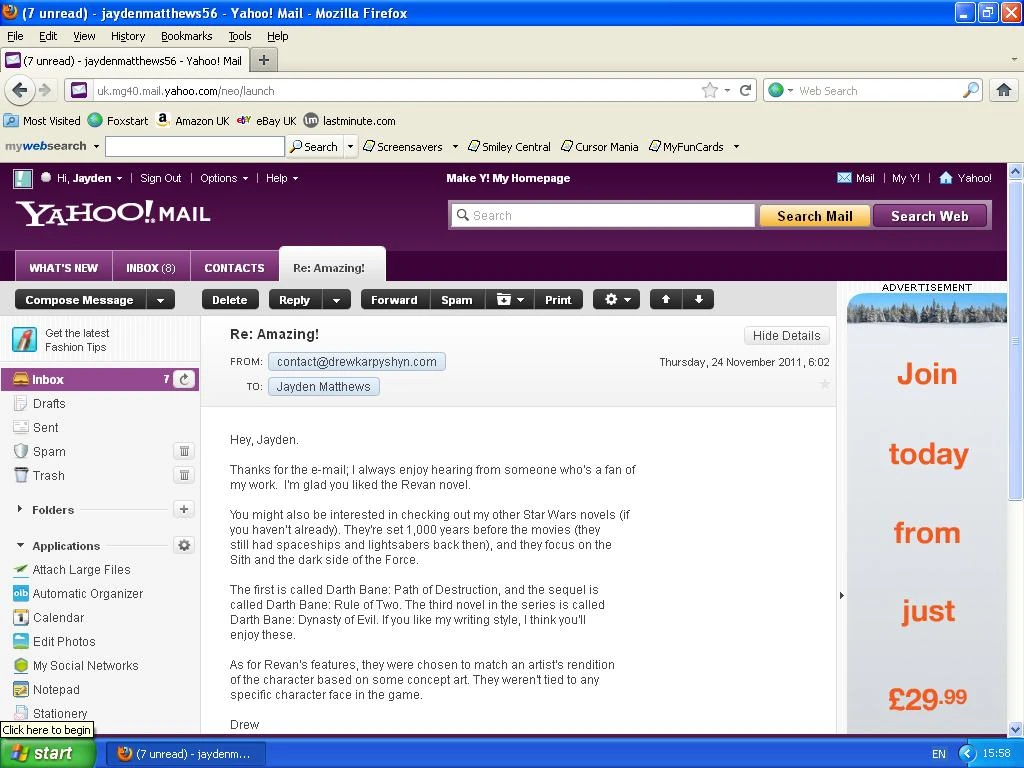Screen dimensions: 1024x768
Task: Open the Drafts folder
Action: click(49, 404)
